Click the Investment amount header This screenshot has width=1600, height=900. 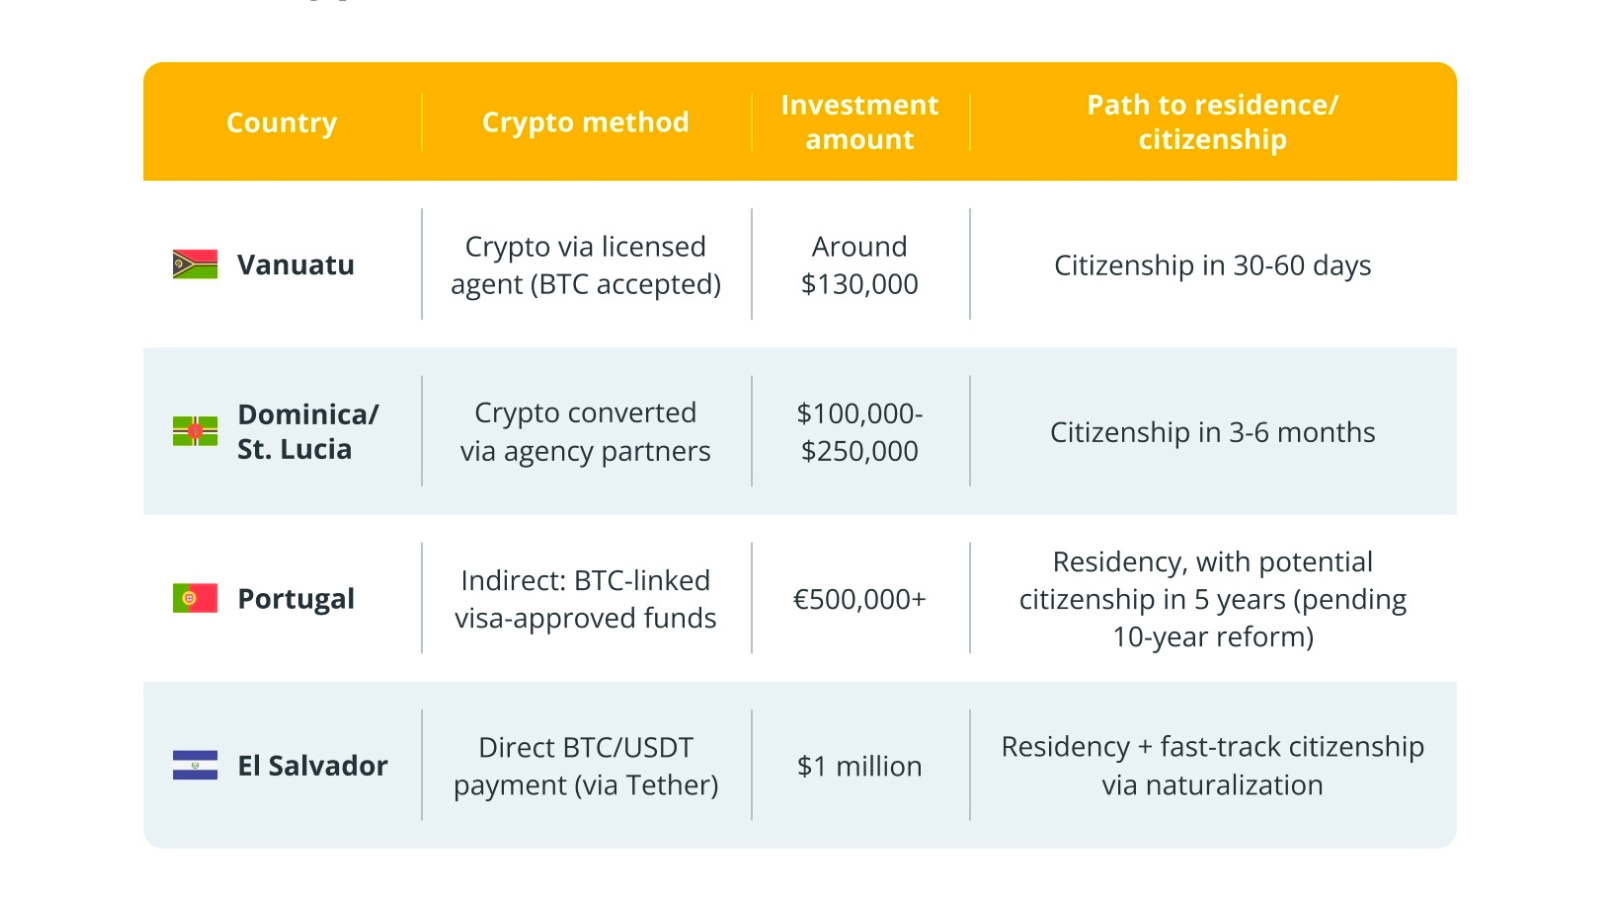pyautogui.click(x=859, y=122)
